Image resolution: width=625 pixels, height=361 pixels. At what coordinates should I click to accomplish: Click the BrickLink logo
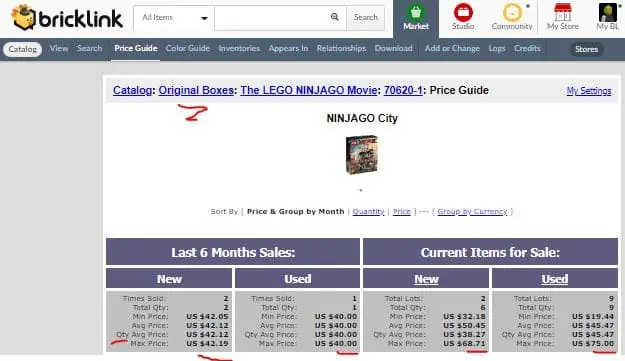coord(67,18)
